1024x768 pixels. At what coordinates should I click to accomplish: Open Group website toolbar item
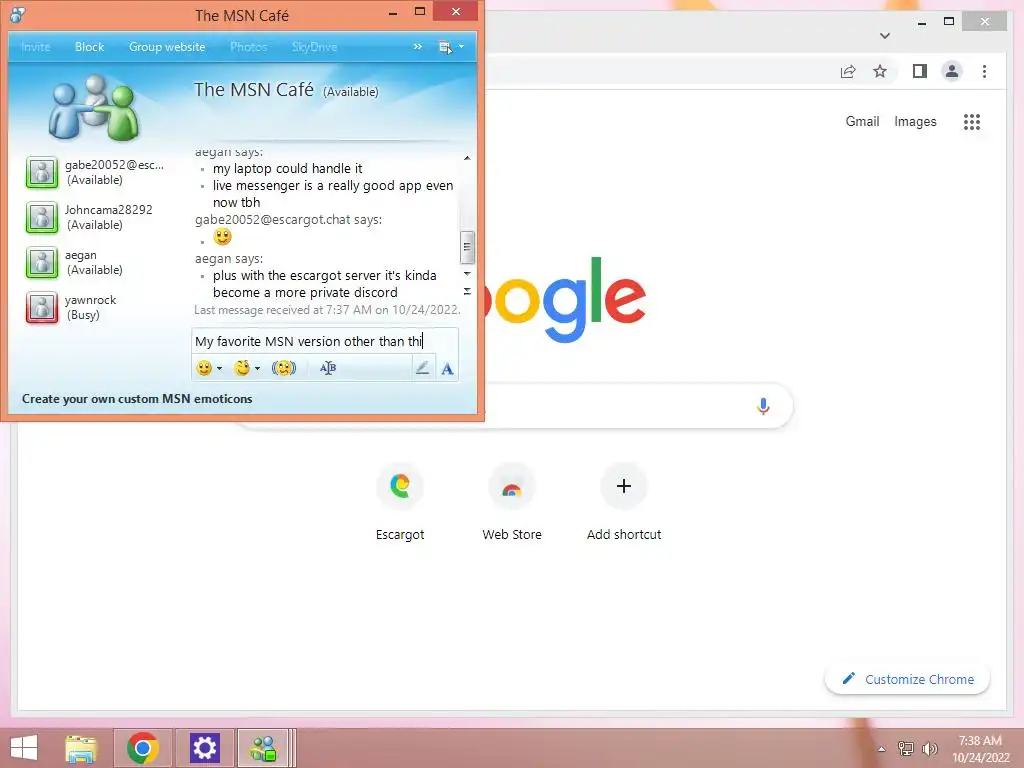pyautogui.click(x=167, y=47)
